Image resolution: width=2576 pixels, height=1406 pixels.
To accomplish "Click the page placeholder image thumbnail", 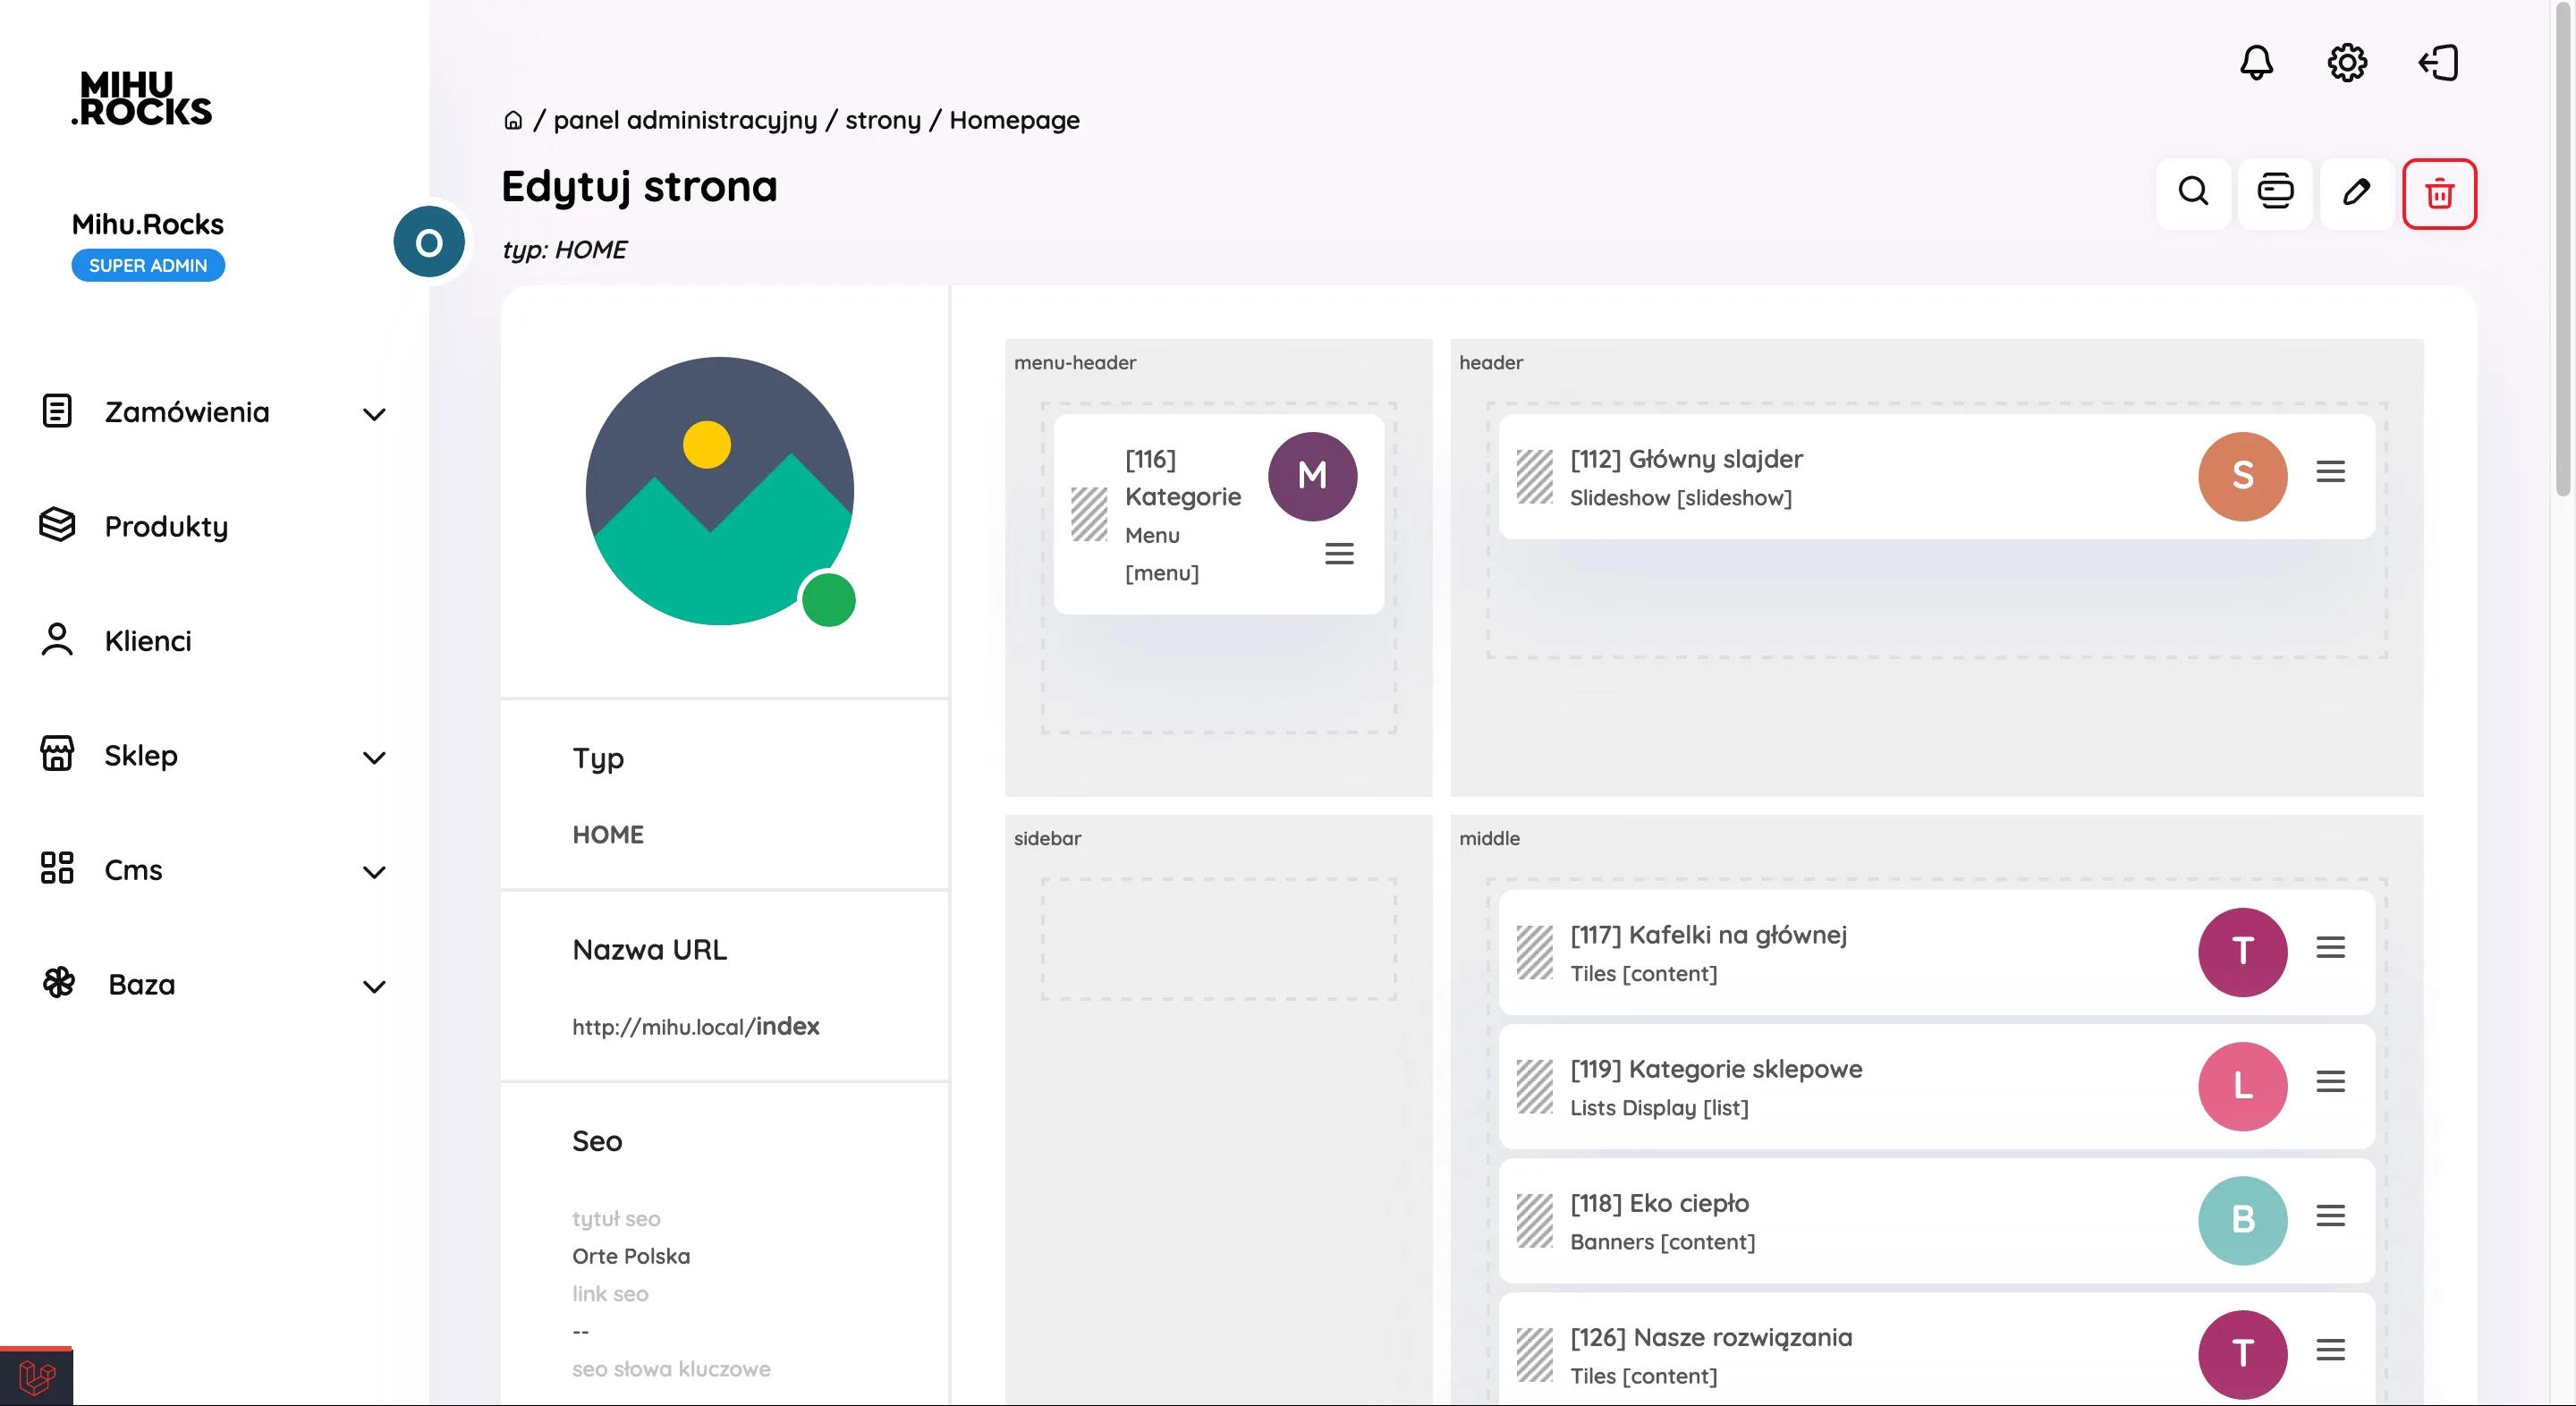I will click(x=719, y=491).
